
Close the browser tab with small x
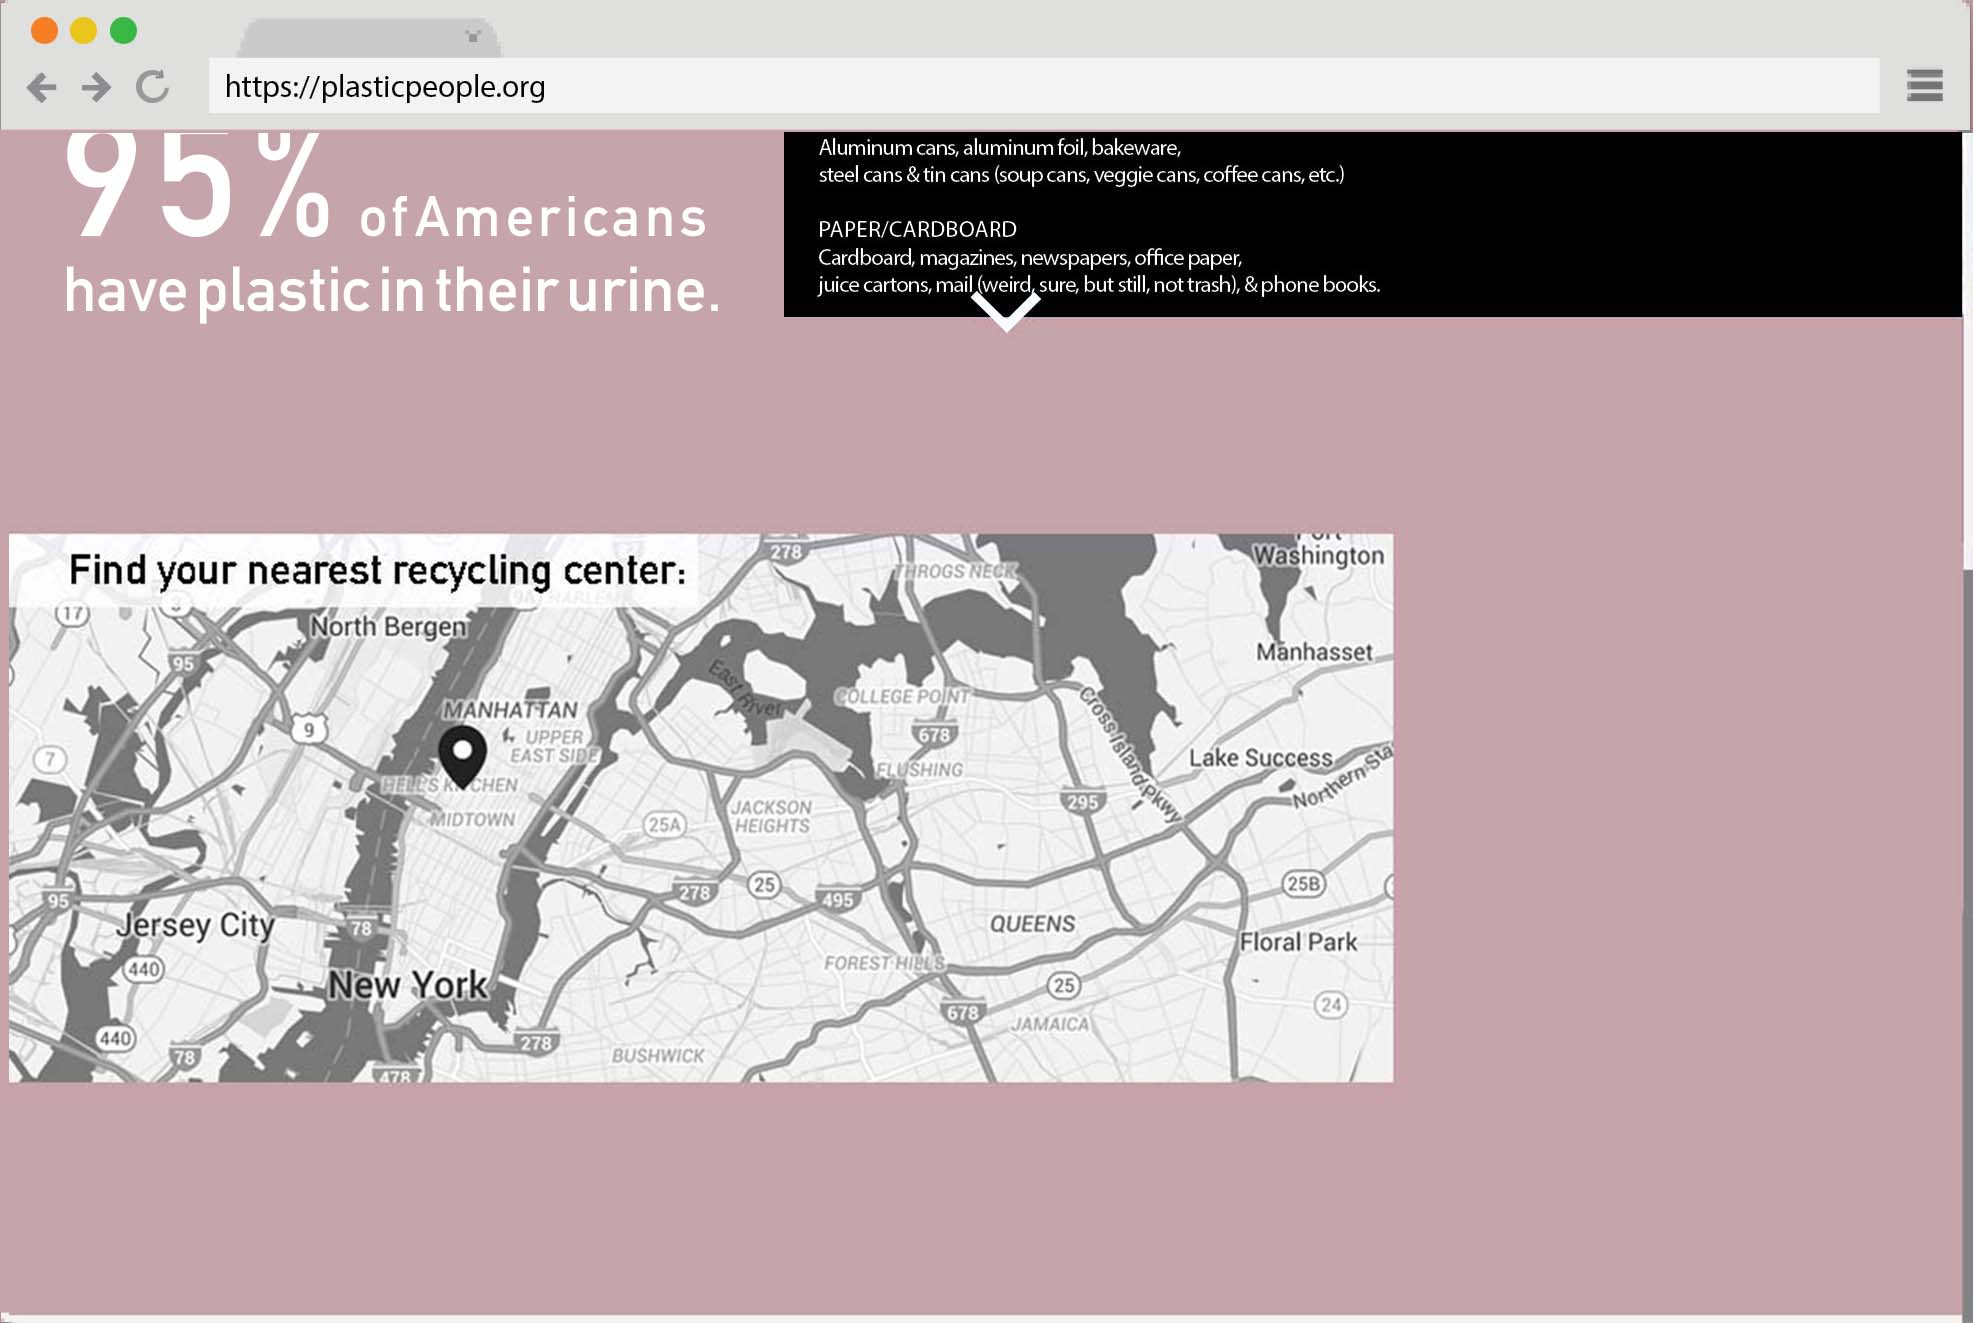473,37
